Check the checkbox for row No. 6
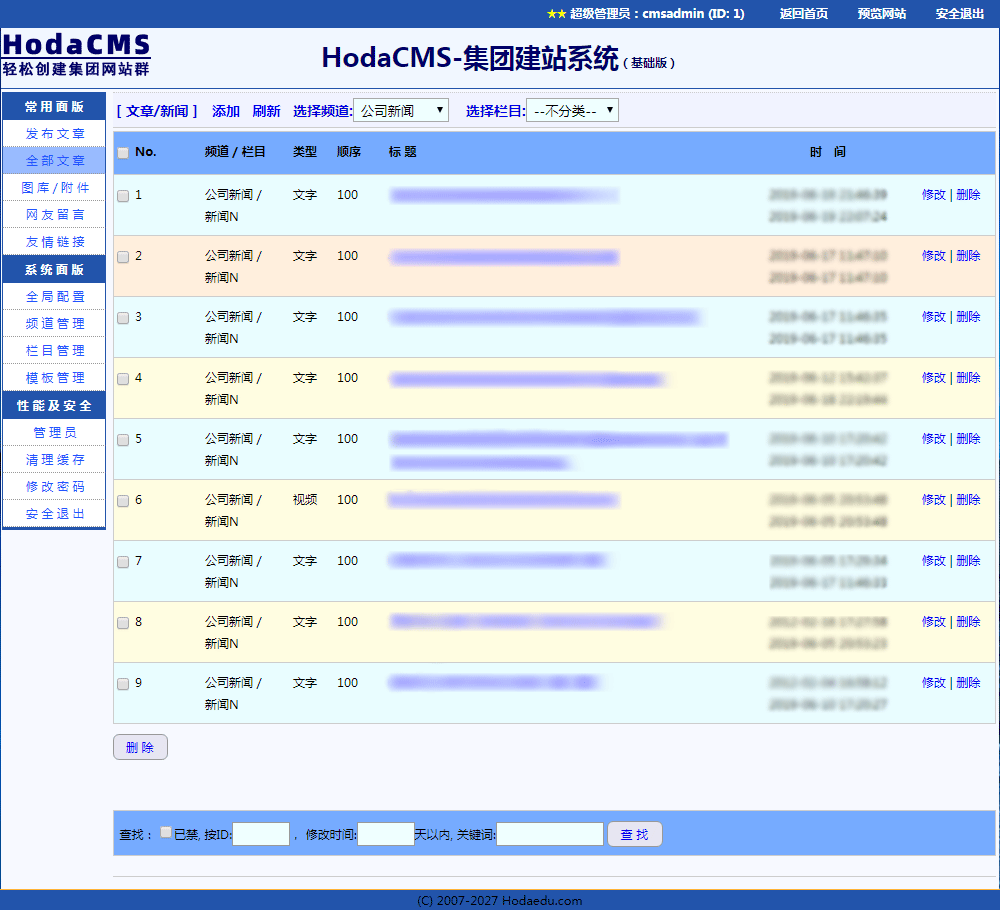The width and height of the screenshot is (1000, 910). [123, 501]
